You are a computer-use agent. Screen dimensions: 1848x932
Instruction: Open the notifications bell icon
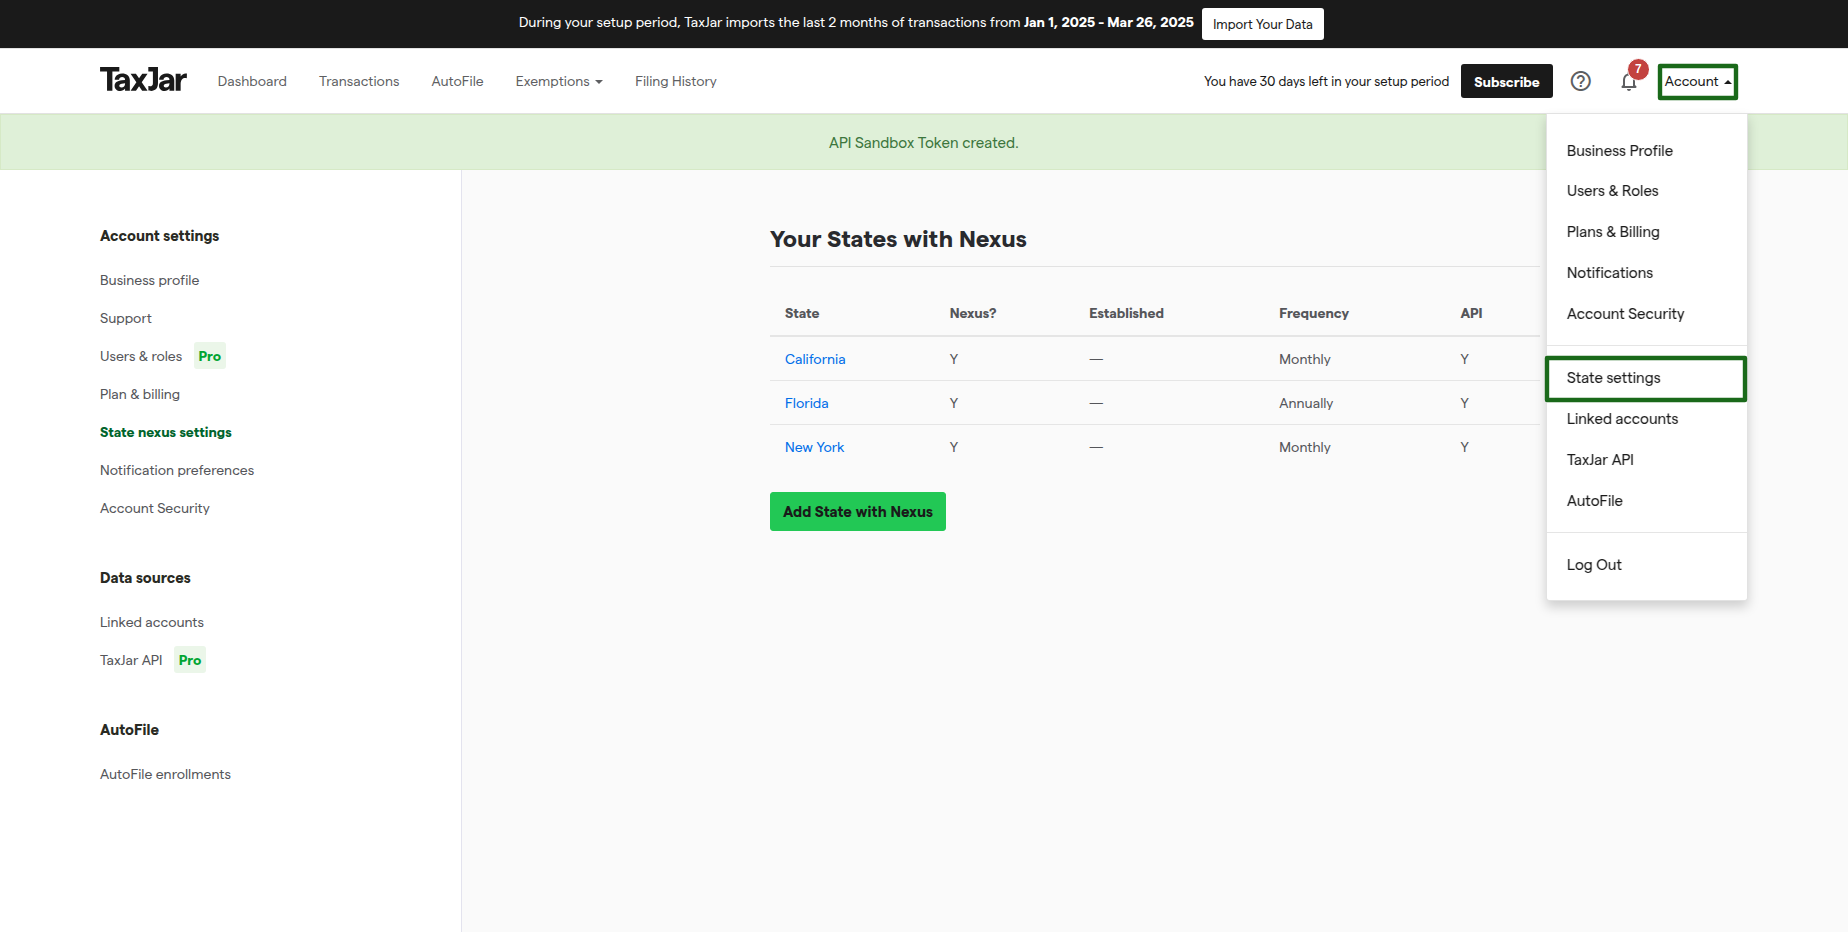tap(1629, 82)
